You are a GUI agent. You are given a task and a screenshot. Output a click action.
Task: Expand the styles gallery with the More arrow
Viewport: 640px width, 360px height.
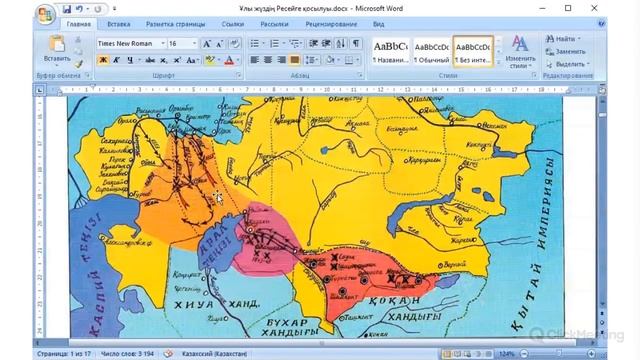498,62
